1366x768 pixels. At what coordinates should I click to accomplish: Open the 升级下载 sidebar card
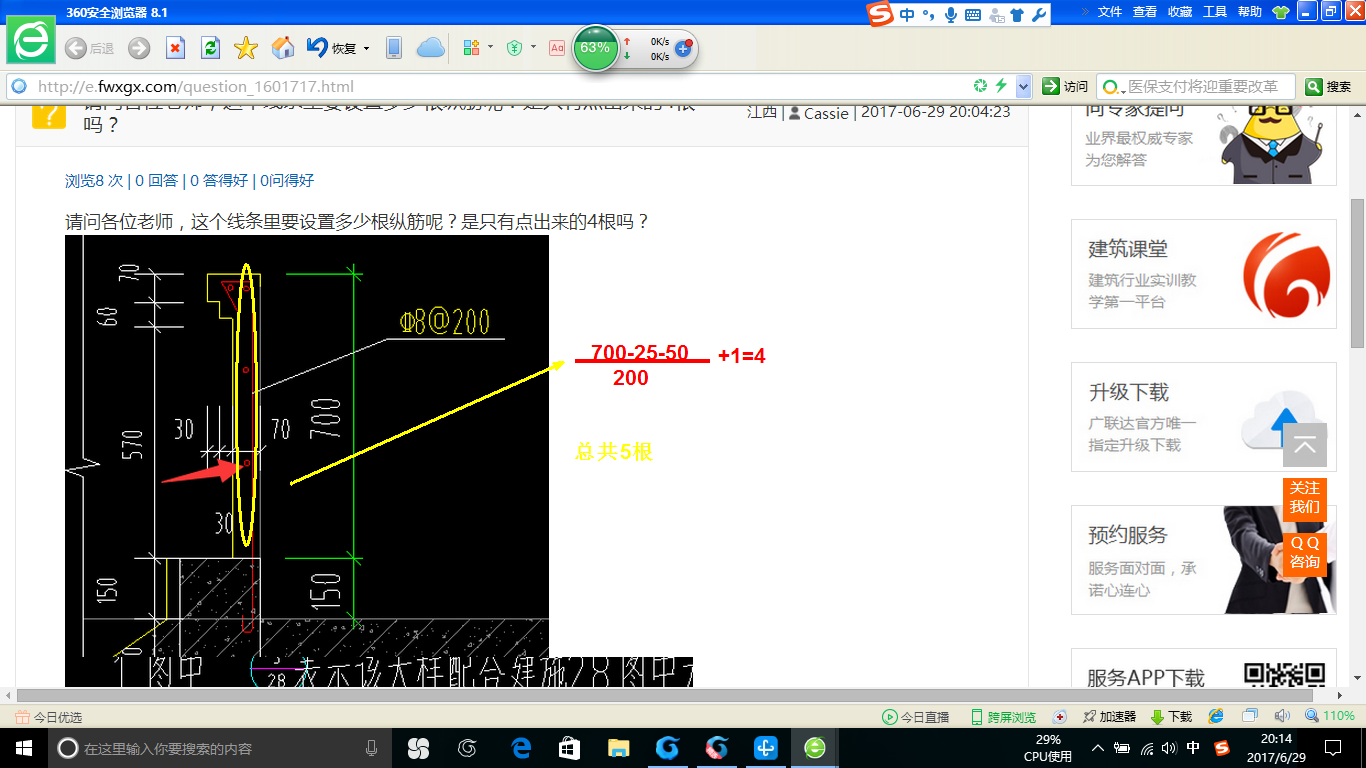tap(1204, 417)
